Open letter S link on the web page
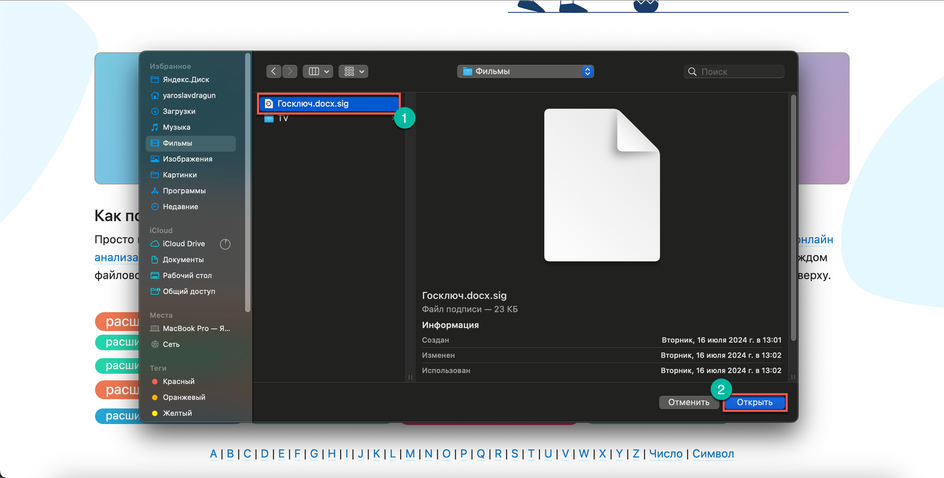 pyautogui.click(x=515, y=454)
